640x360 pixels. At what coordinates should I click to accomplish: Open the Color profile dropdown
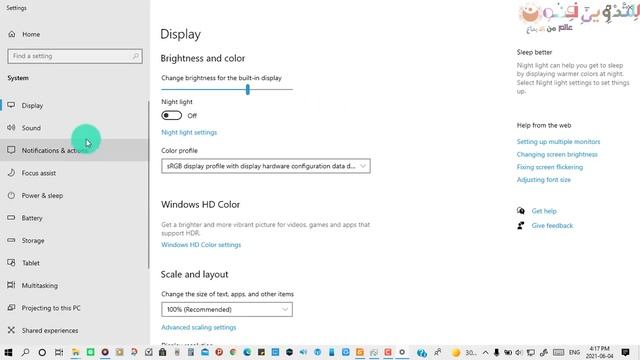pyautogui.click(x=266, y=166)
